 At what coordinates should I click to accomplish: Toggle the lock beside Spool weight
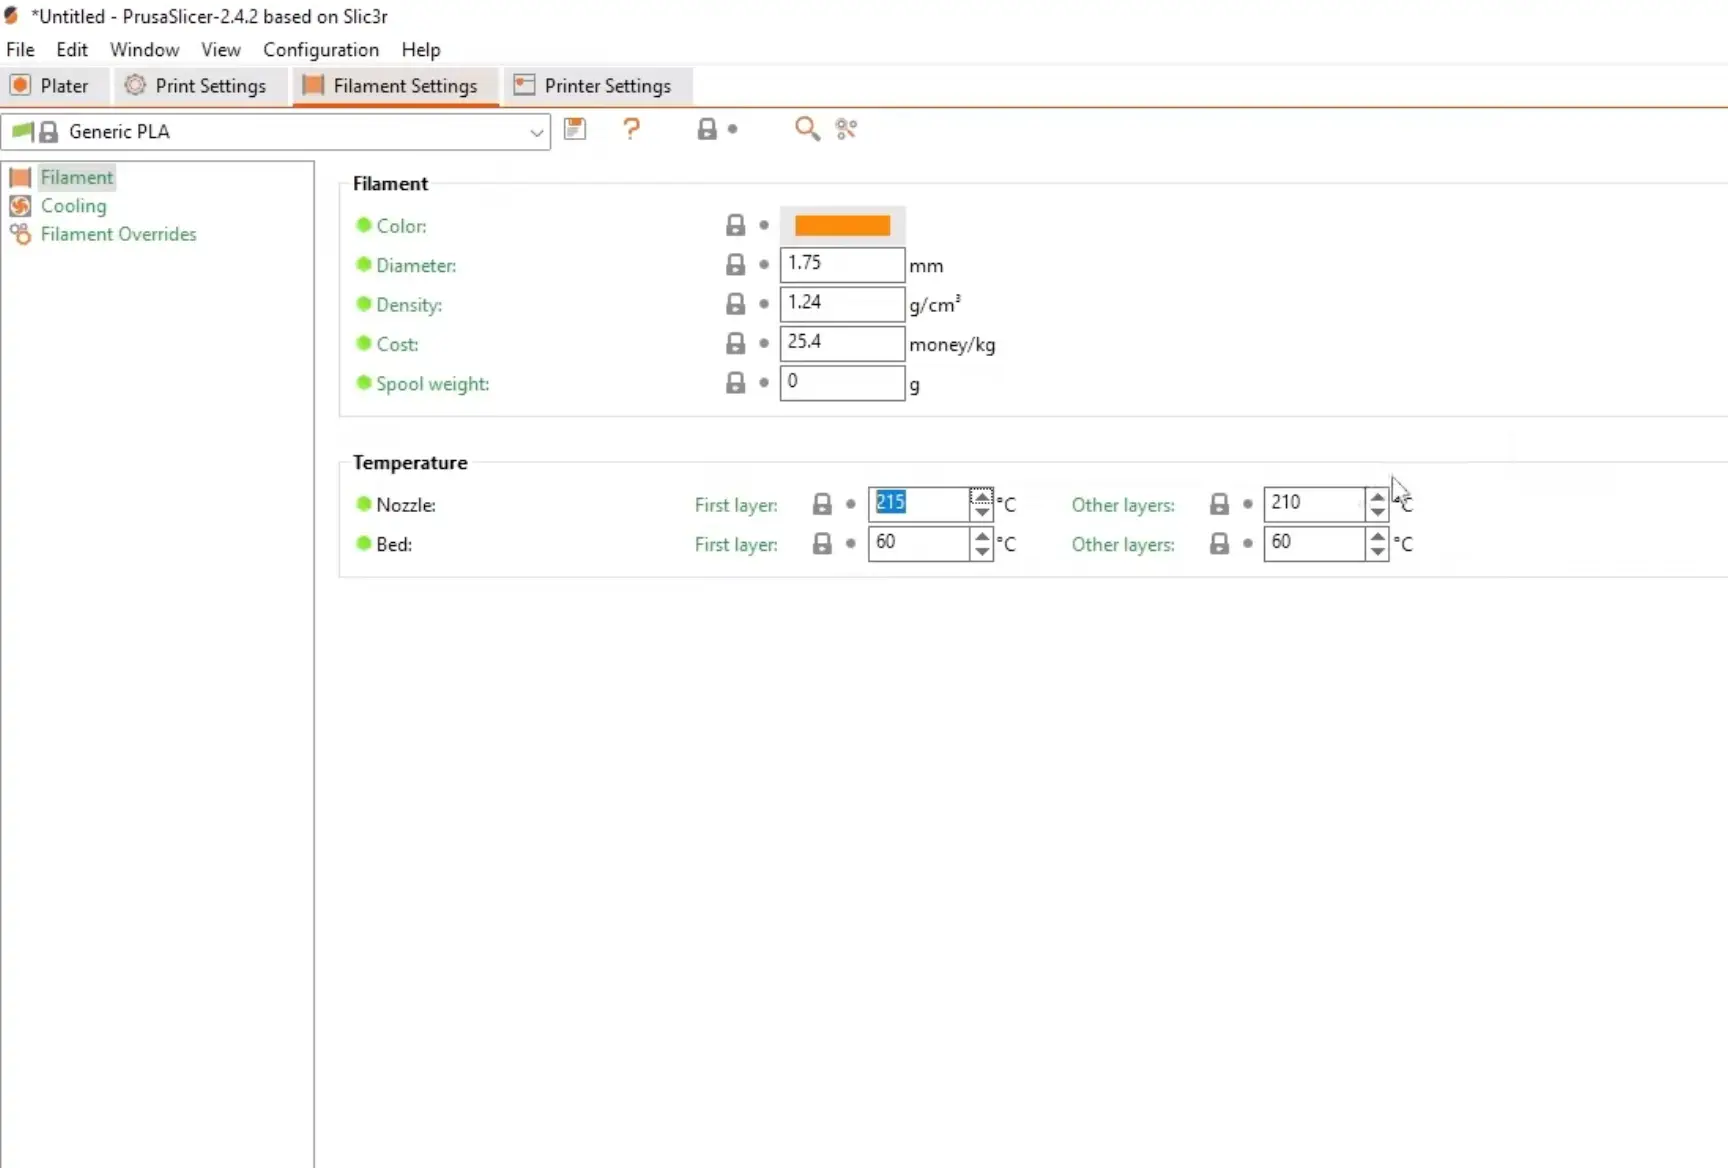tap(735, 382)
